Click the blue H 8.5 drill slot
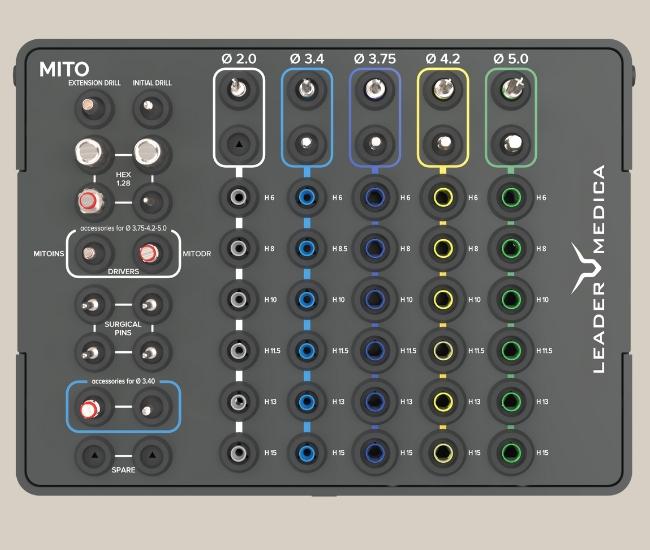The width and height of the screenshot is (650, 550). point(305,247)
